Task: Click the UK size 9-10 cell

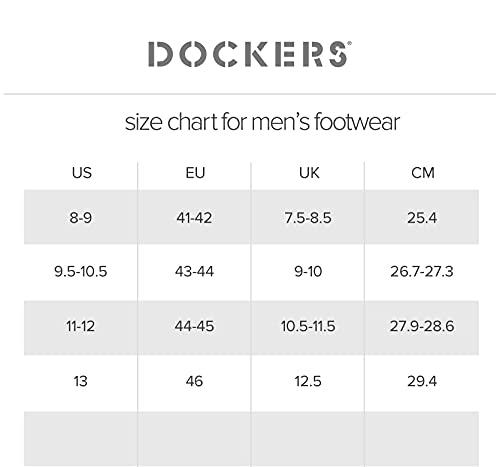Action: click(308, 271)
